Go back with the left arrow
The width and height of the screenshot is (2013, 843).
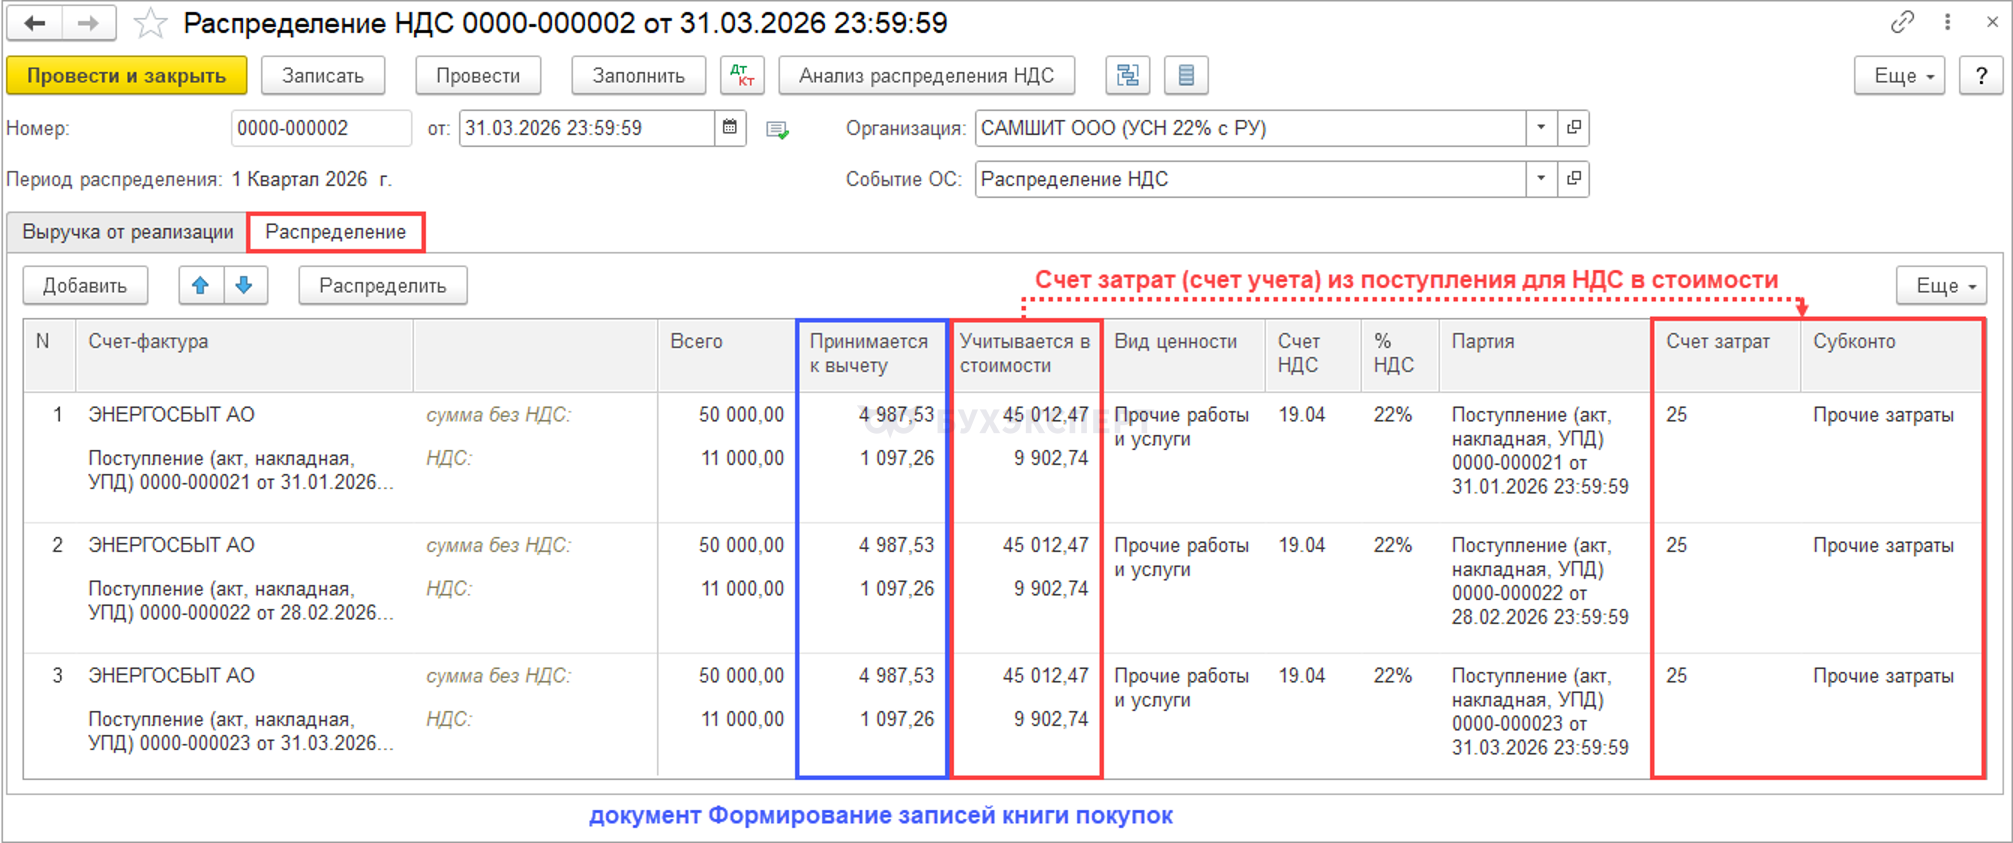(35, 23)
